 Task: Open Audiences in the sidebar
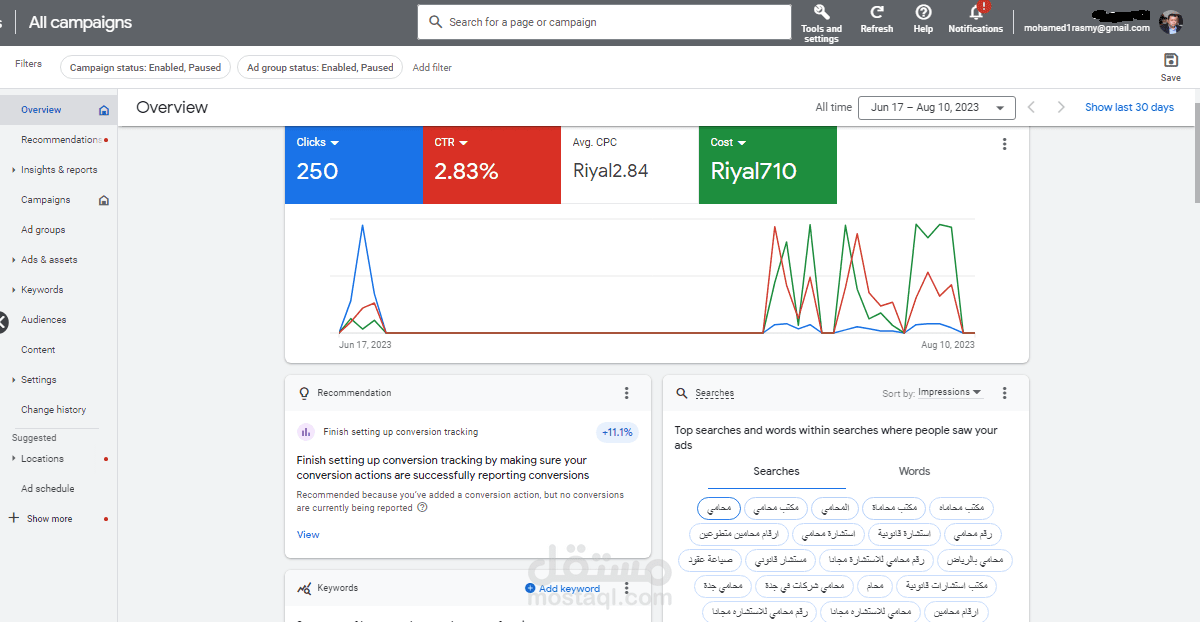(x=44, y=320)
